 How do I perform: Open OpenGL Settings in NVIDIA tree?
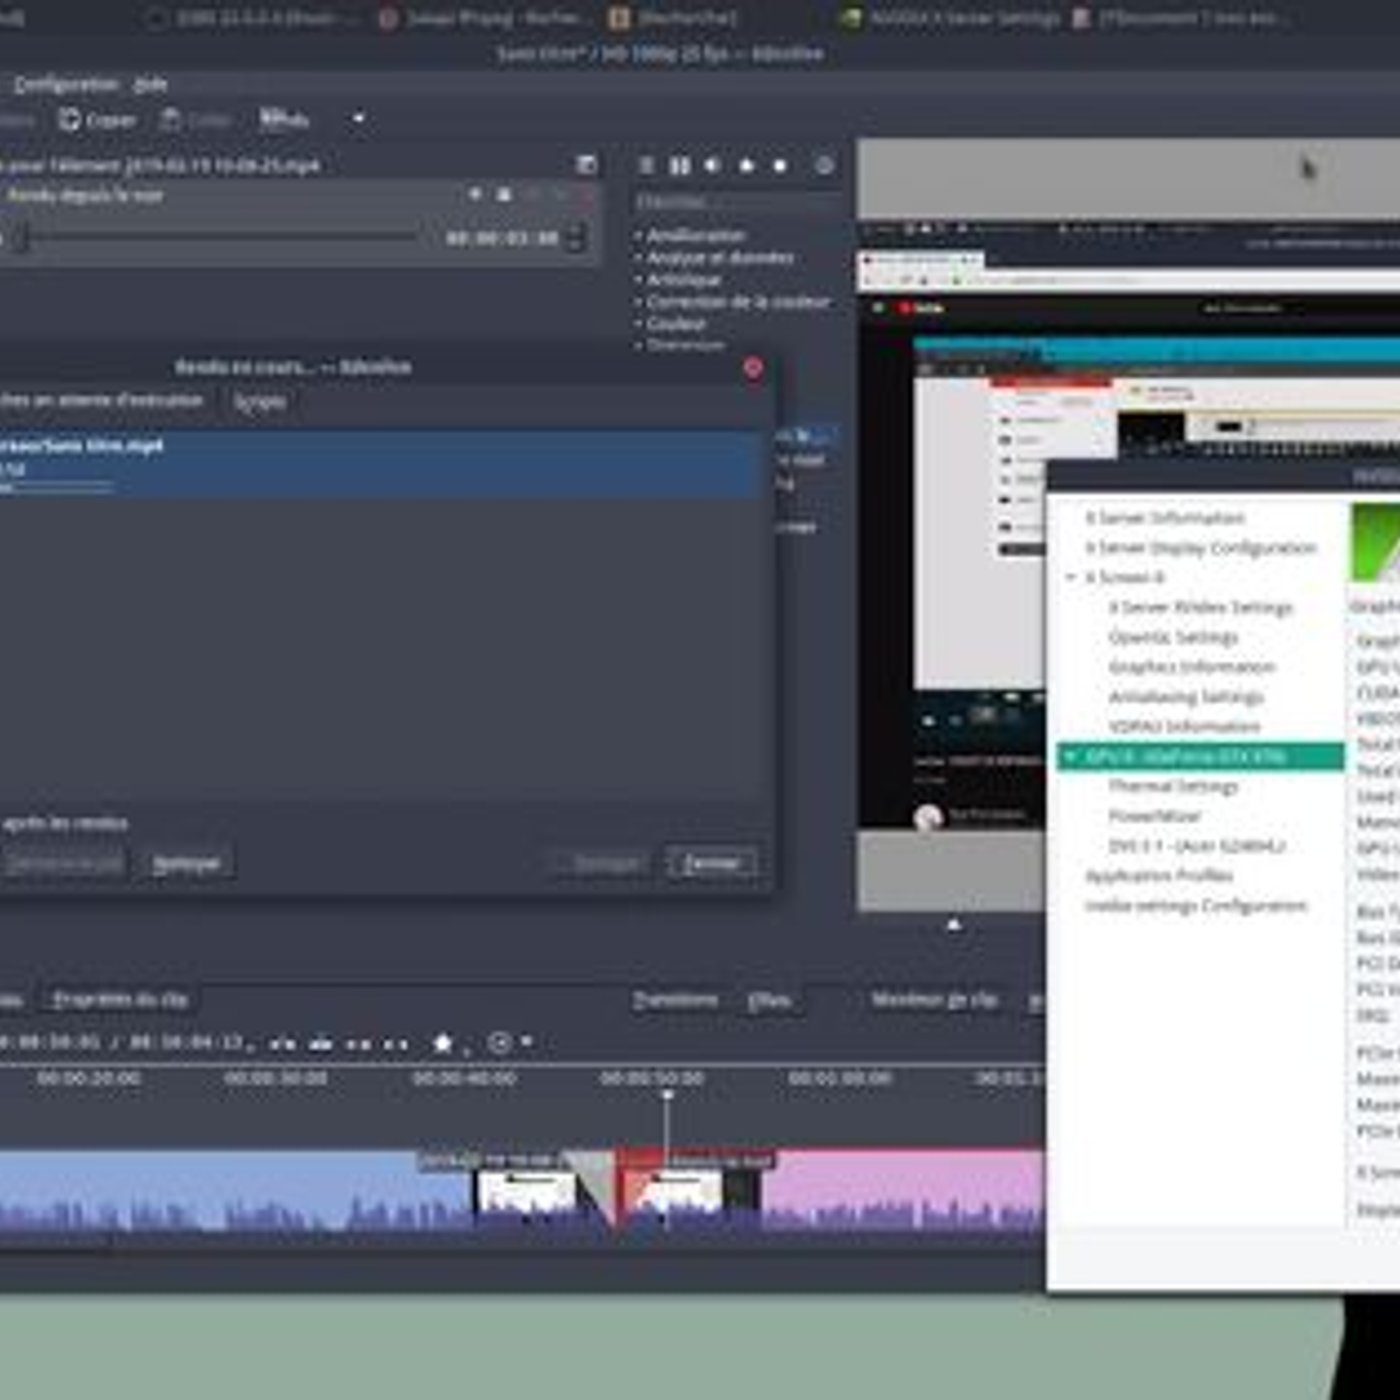point(1173,637)
